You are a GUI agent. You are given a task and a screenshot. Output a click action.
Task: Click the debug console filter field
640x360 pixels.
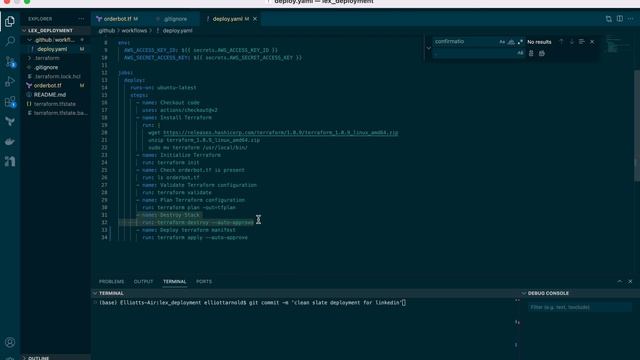pos(579,307)
